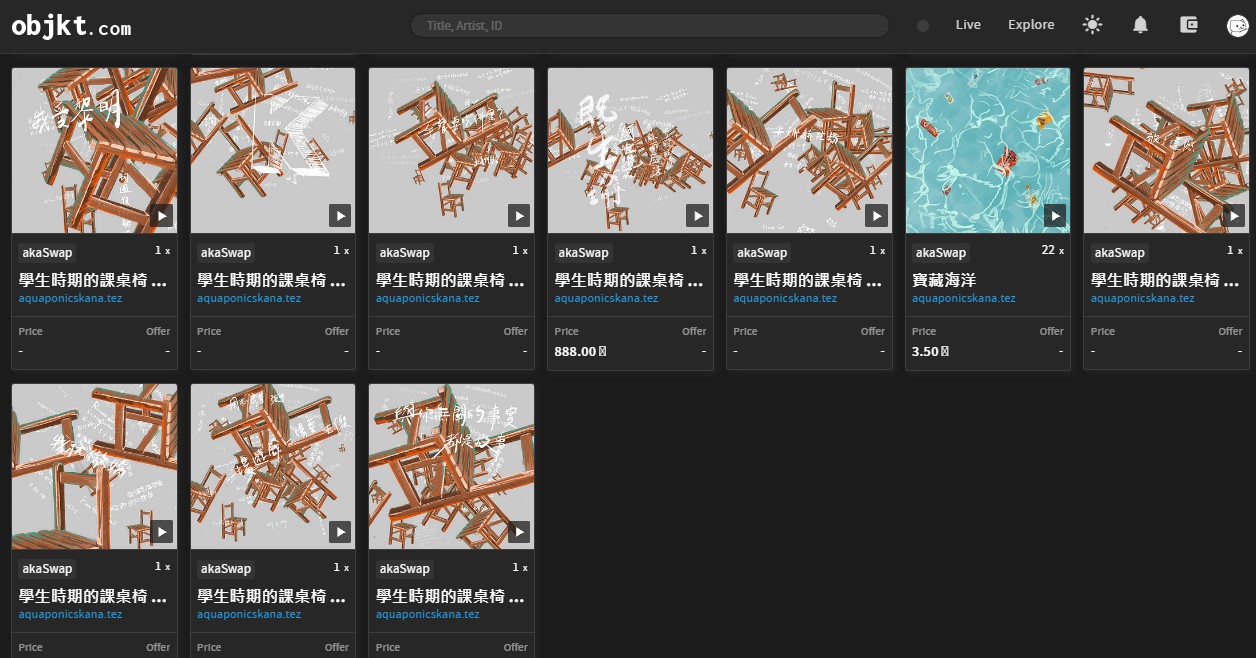Click the 3.50 price on ocean card

[x=930, y=351]
